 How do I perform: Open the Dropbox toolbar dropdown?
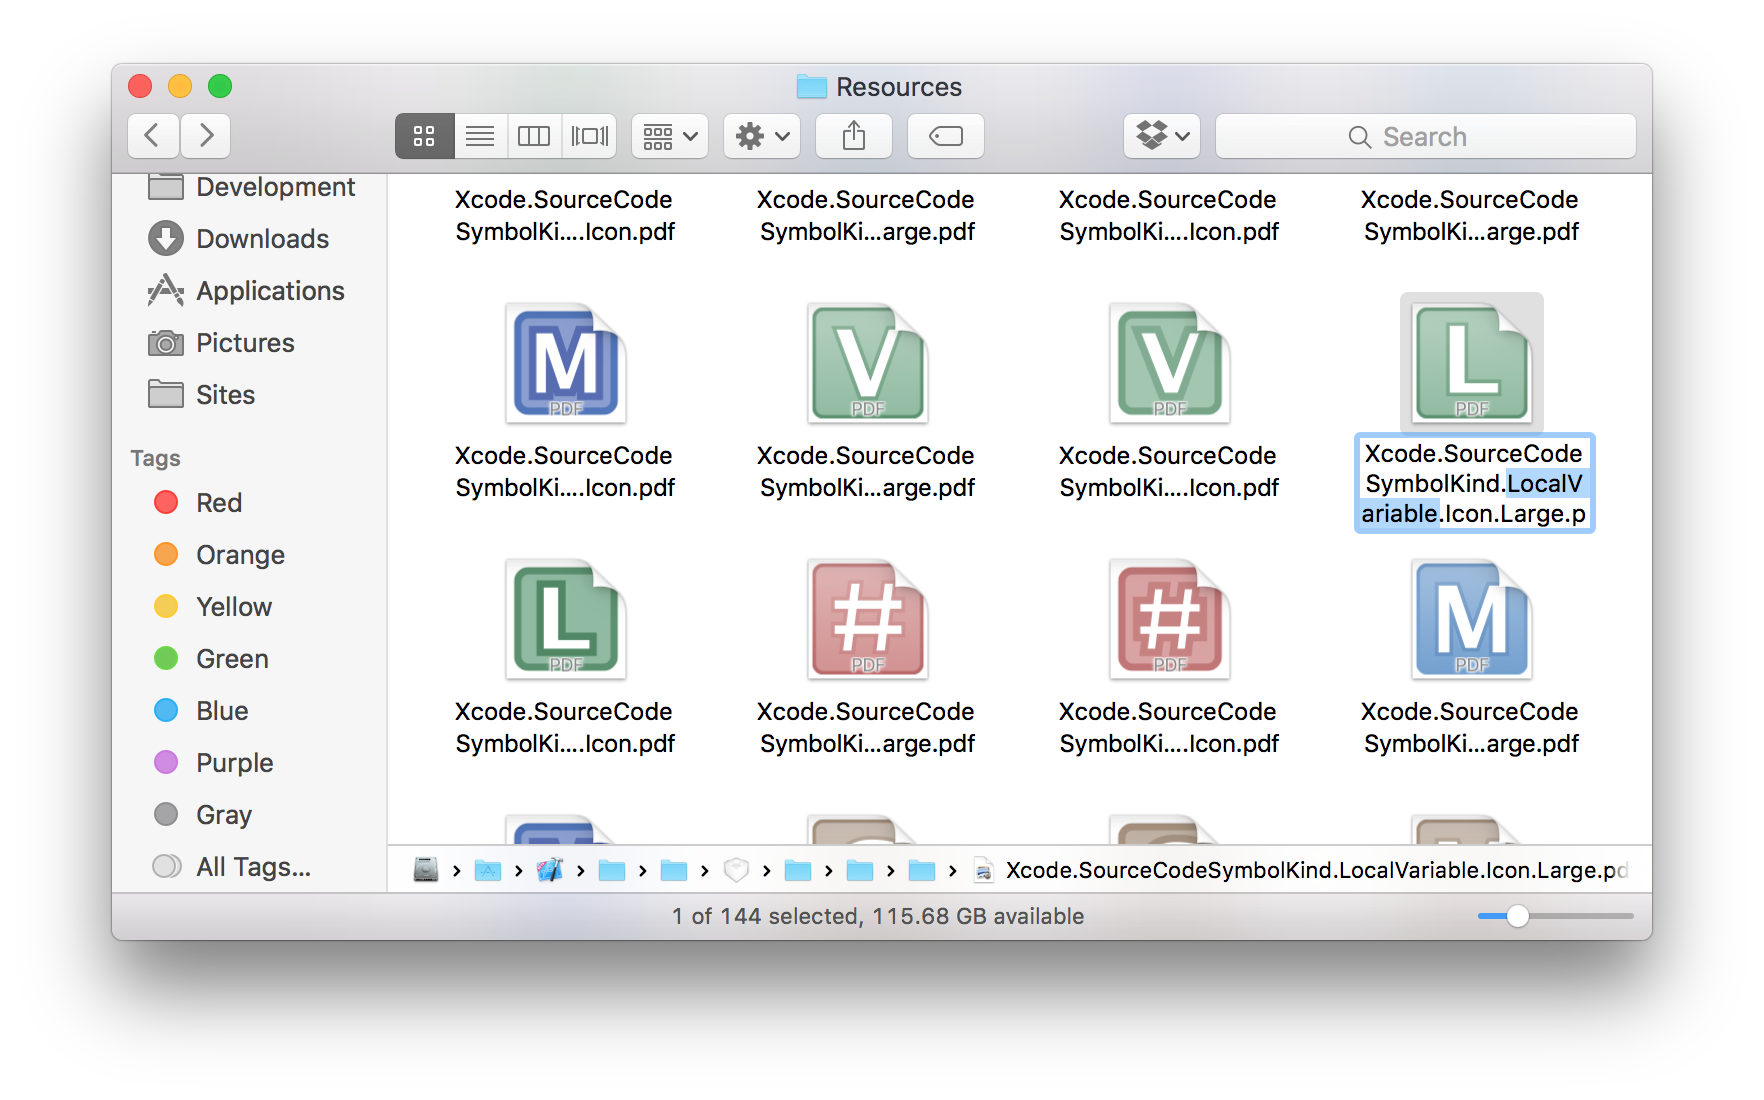point(1162,136)
